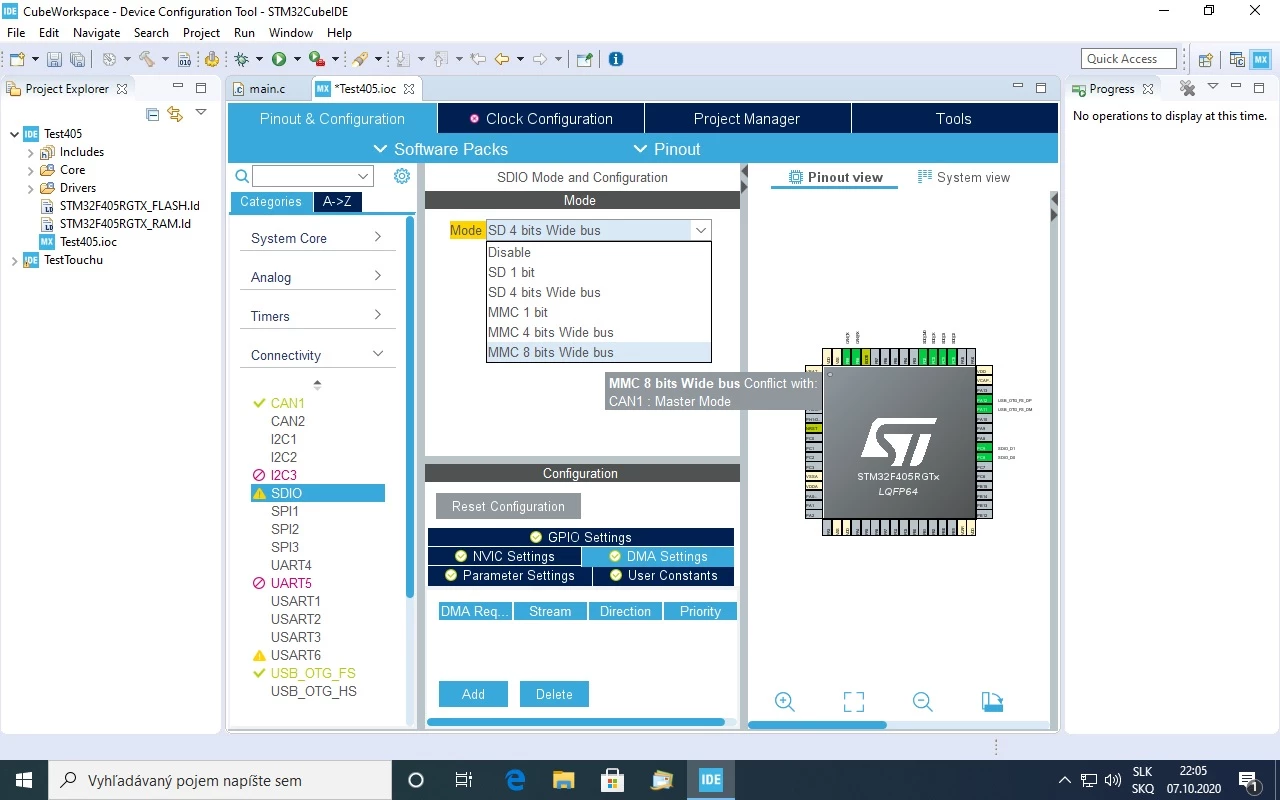
Task: Click the Information icon in toolbar
Action: [616, 59]
